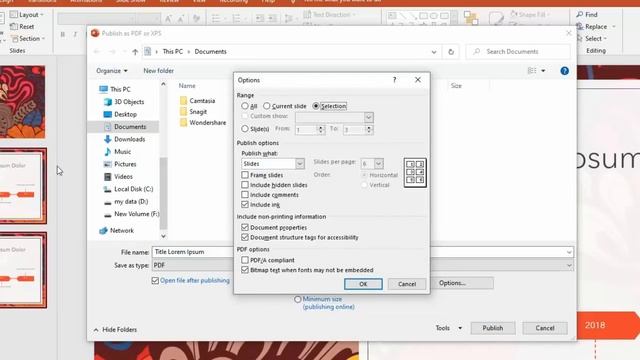
Task: Click Reset in Slides group
Action: click(x=22, y=27)
